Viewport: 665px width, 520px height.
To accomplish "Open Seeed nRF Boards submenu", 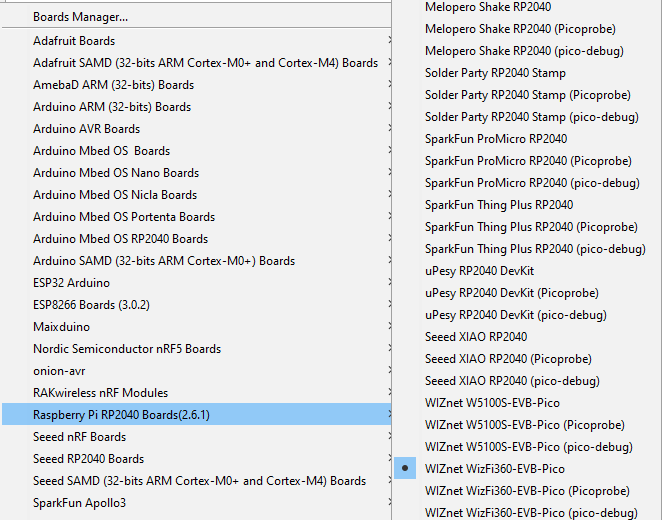I will point(196,437).
